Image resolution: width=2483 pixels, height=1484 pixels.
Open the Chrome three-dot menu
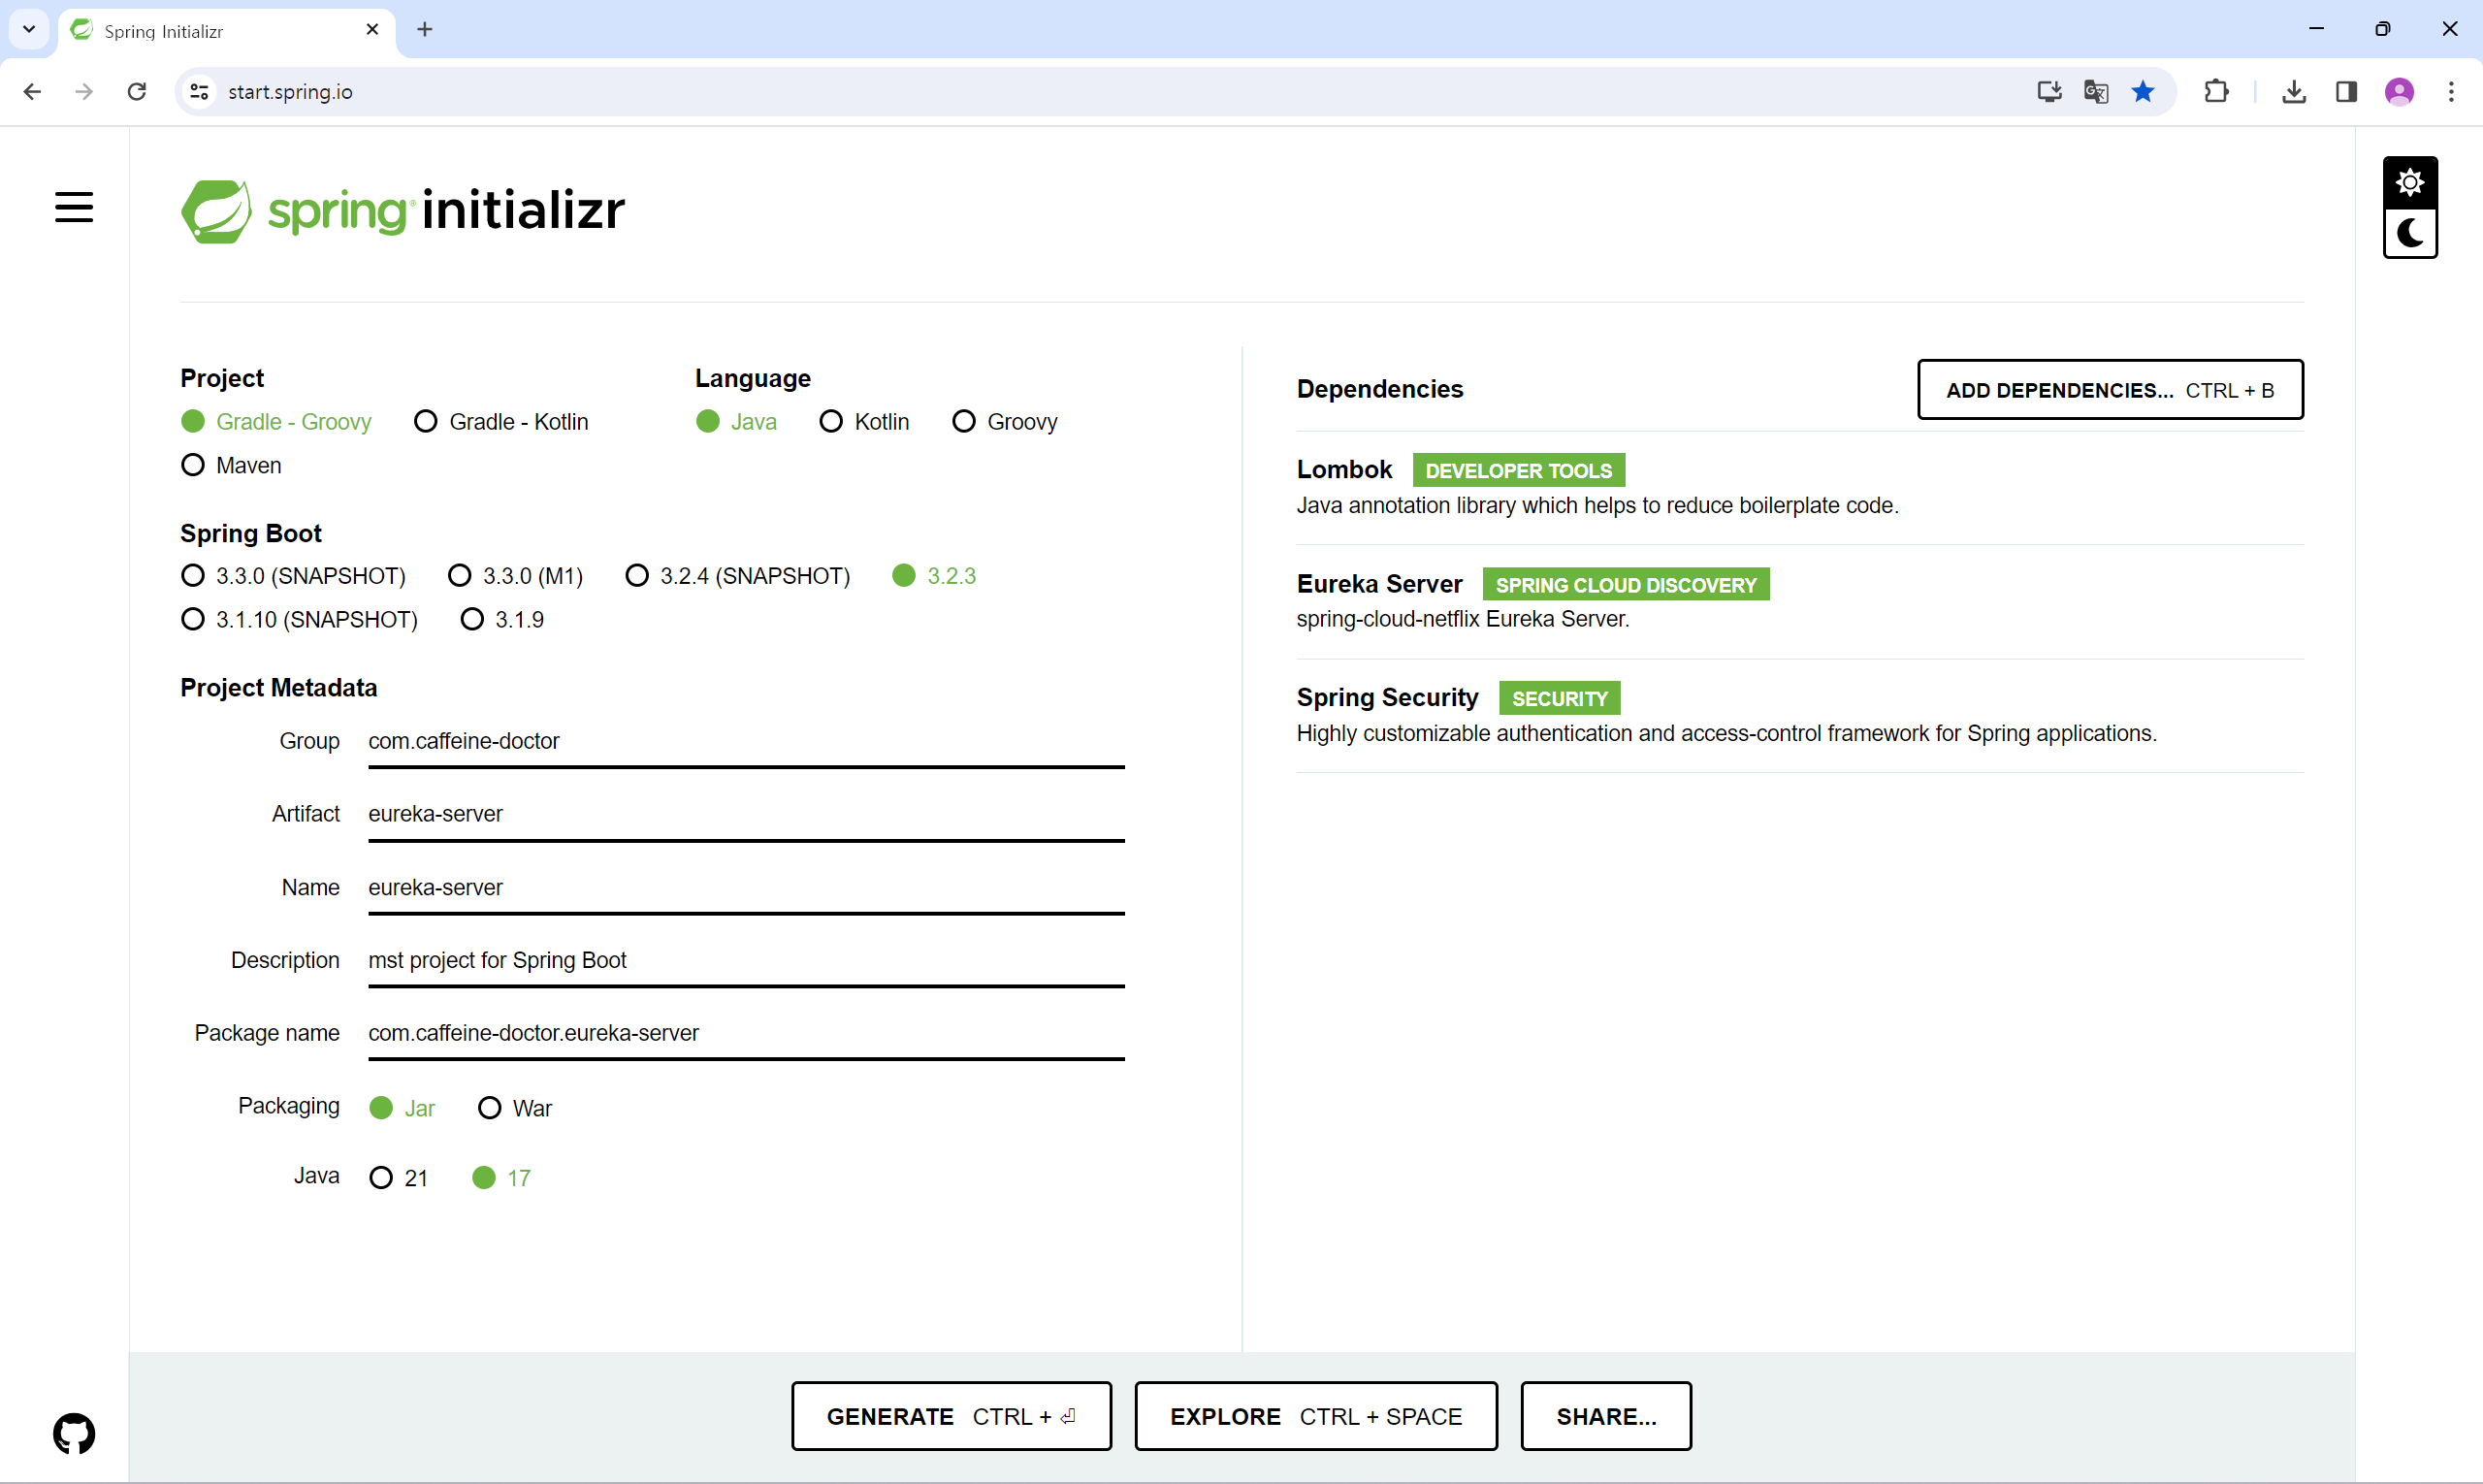[x=2450, y=92]
